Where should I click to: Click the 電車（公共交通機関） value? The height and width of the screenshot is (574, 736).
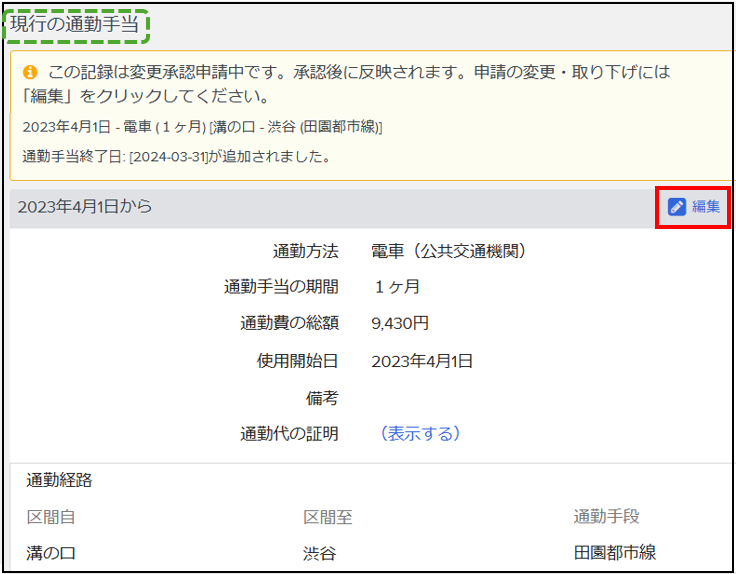point(448,251)
